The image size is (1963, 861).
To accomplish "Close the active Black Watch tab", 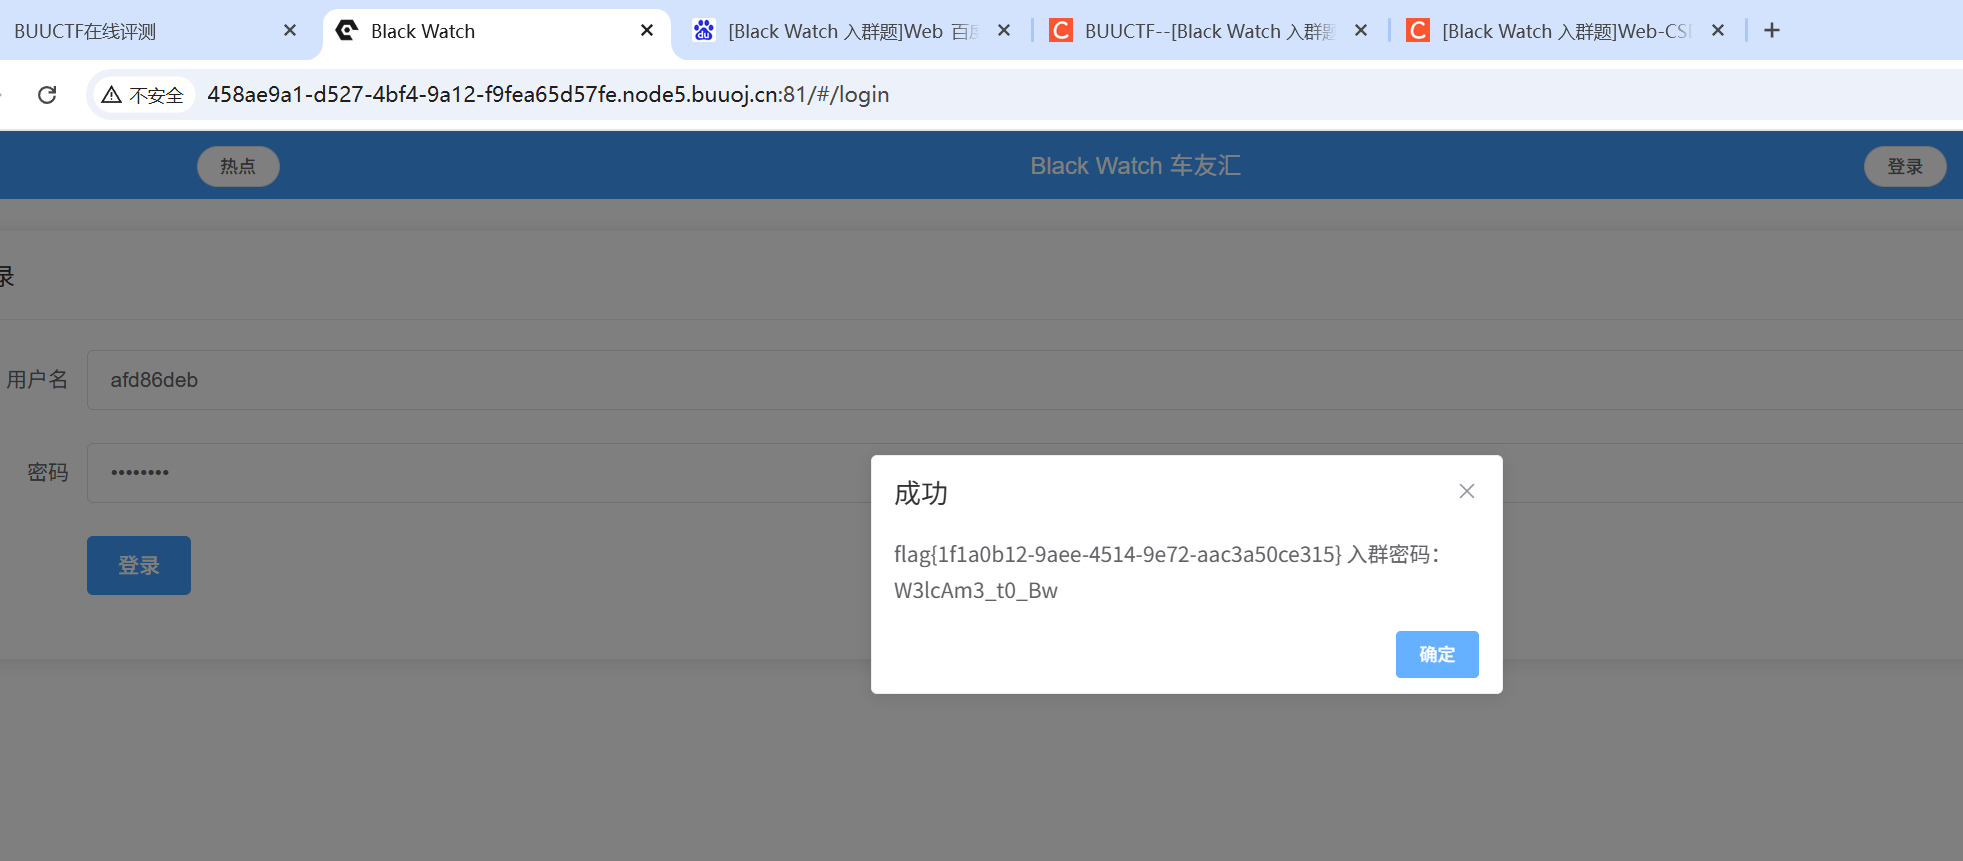I will [x=647, y=31].
